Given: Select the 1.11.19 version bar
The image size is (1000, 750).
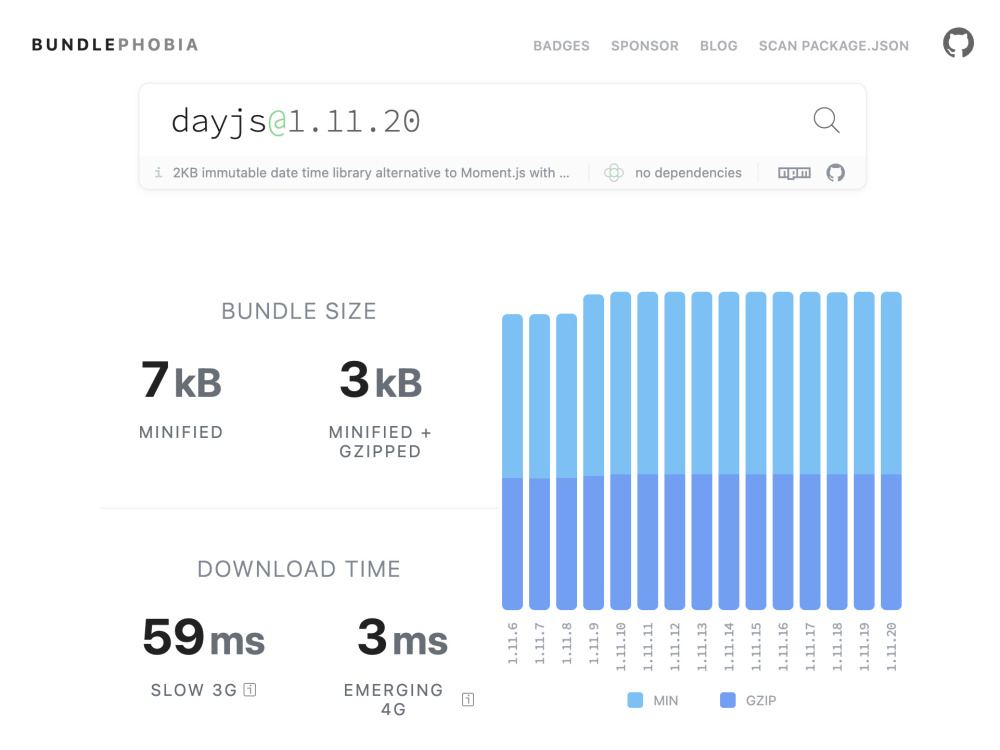Looking at the screenshot, I should [x=864, y=450].
